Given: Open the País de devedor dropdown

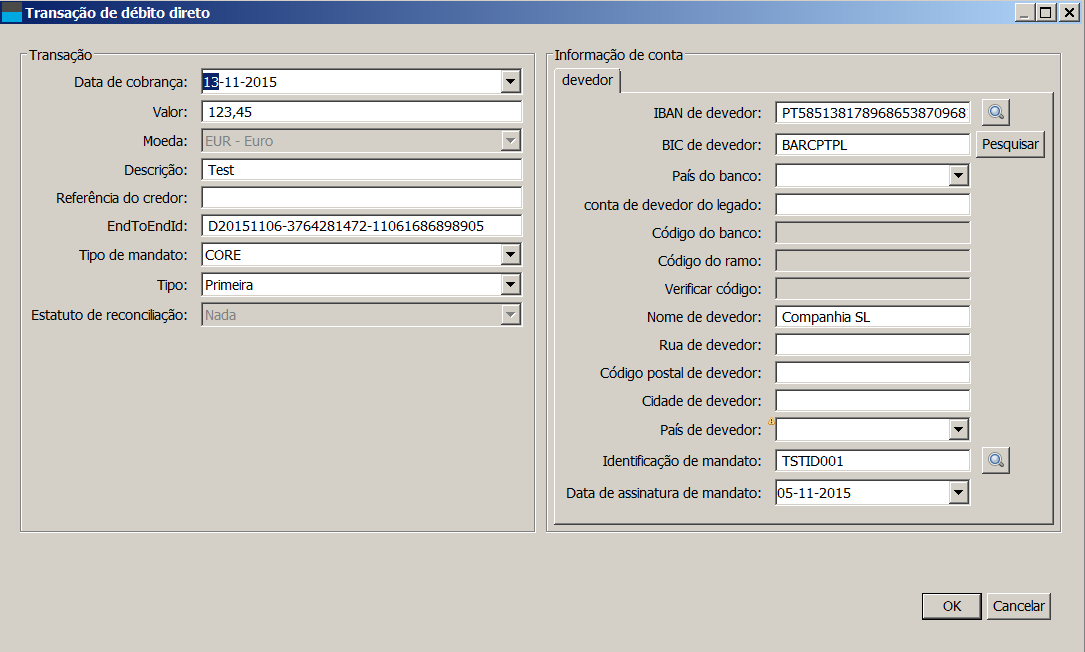Looking at the screenshot, I should point(959,430).
